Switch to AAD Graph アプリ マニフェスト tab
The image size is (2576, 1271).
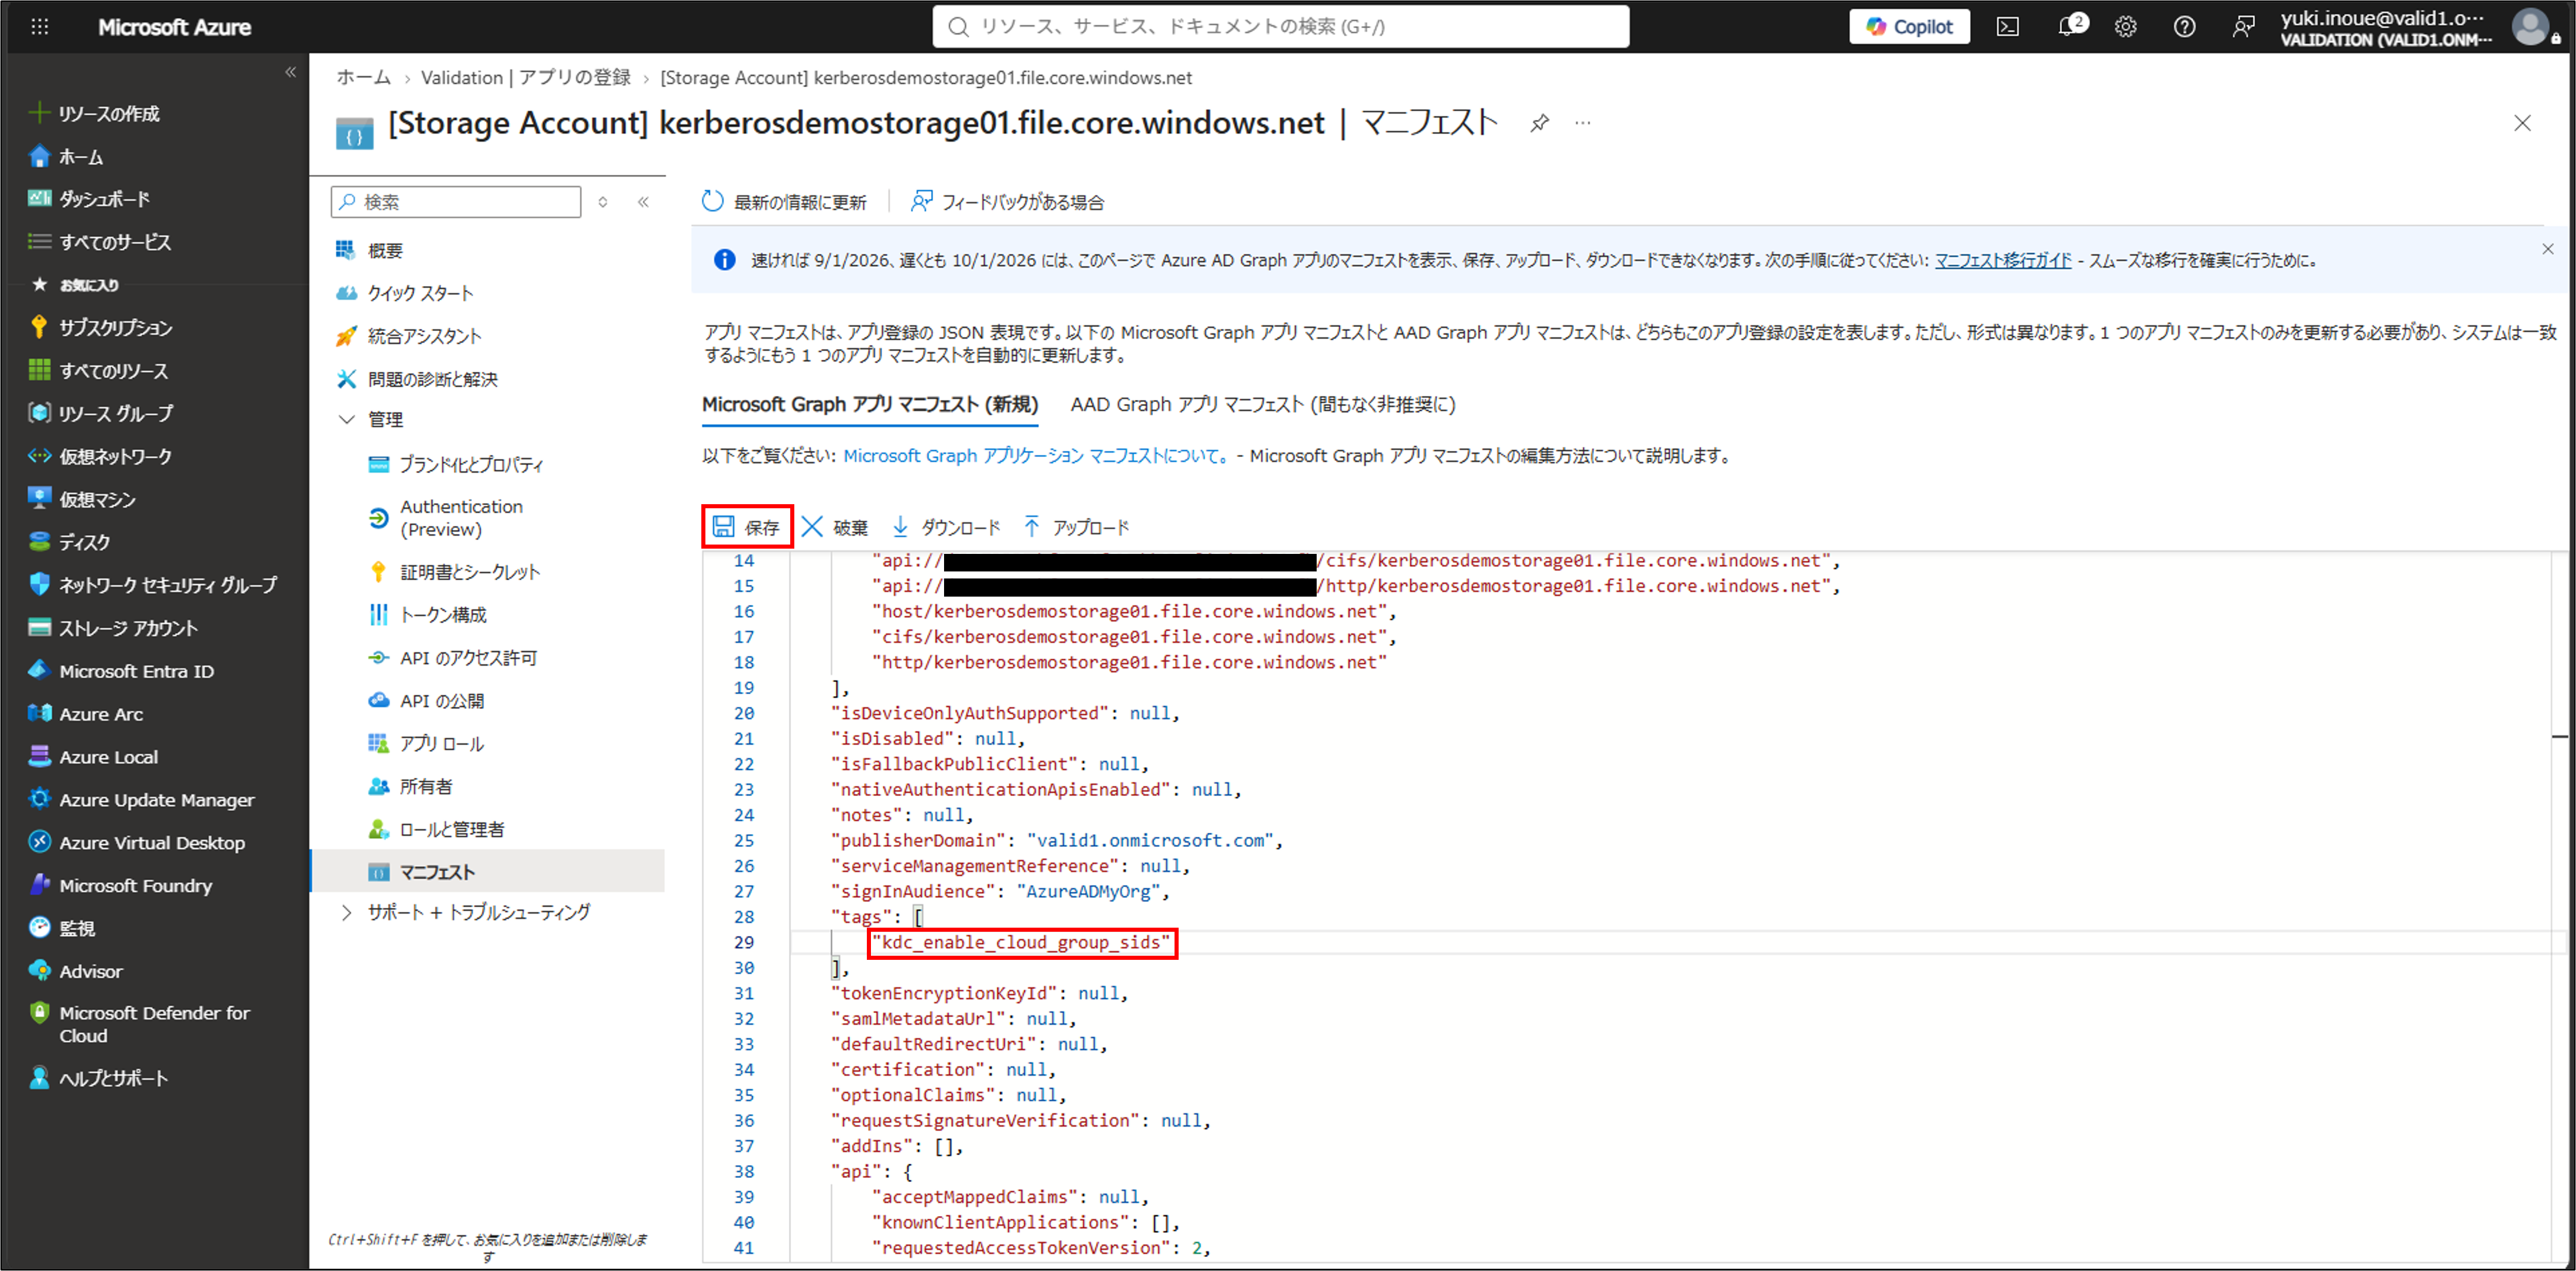(1263, 405)
